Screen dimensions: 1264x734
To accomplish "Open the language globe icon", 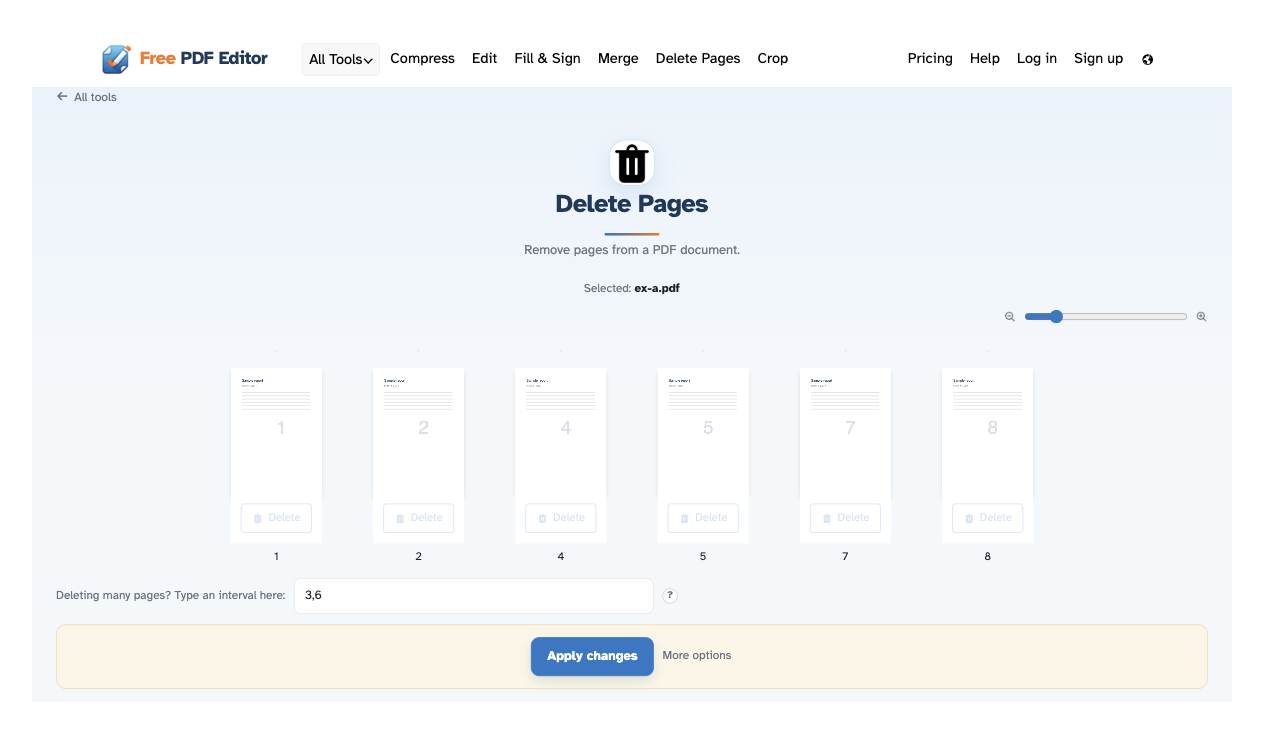I will (x=1147, y=59).
